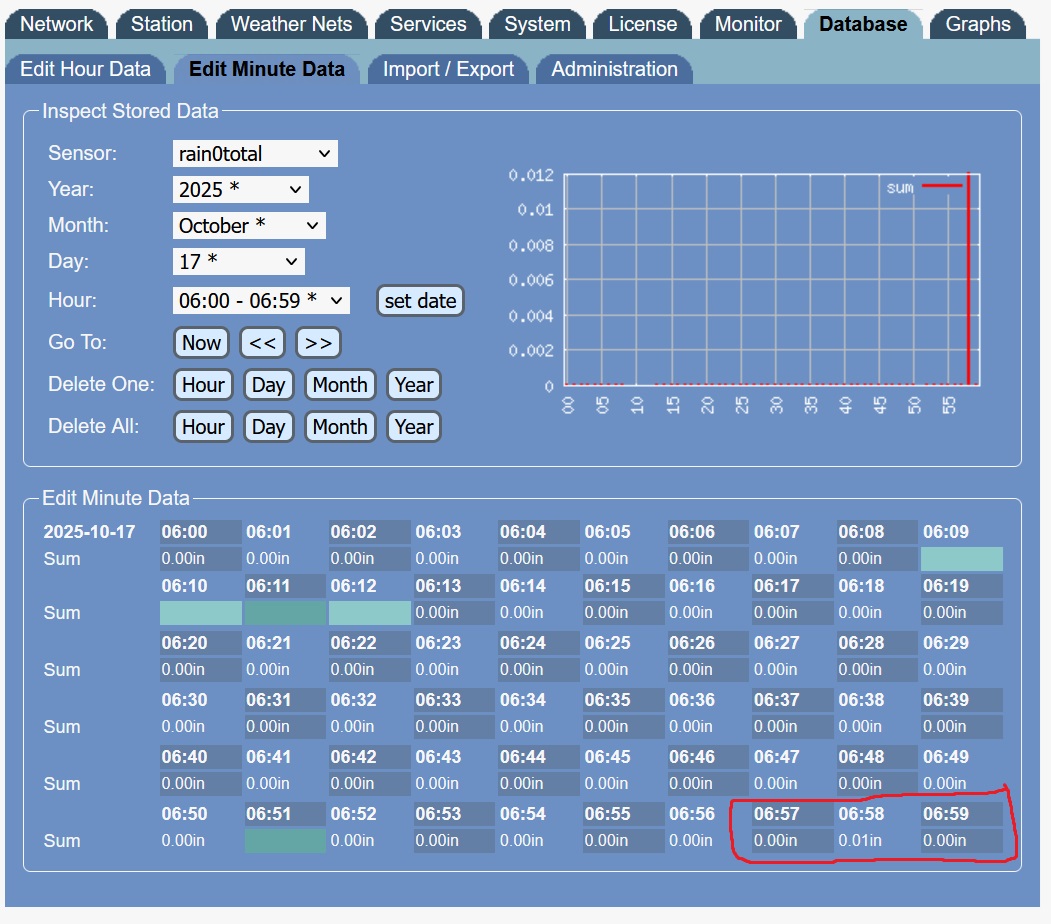Click Delete One 'Hour' button

coord(203,385)
